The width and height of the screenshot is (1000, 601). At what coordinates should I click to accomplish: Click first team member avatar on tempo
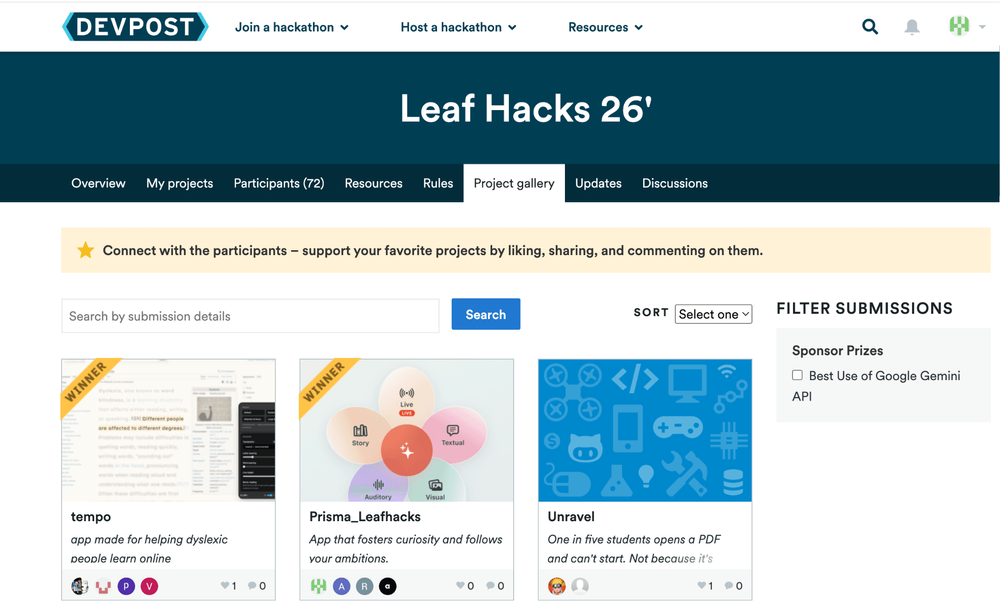pyautogui.click(x=80, y=586)
